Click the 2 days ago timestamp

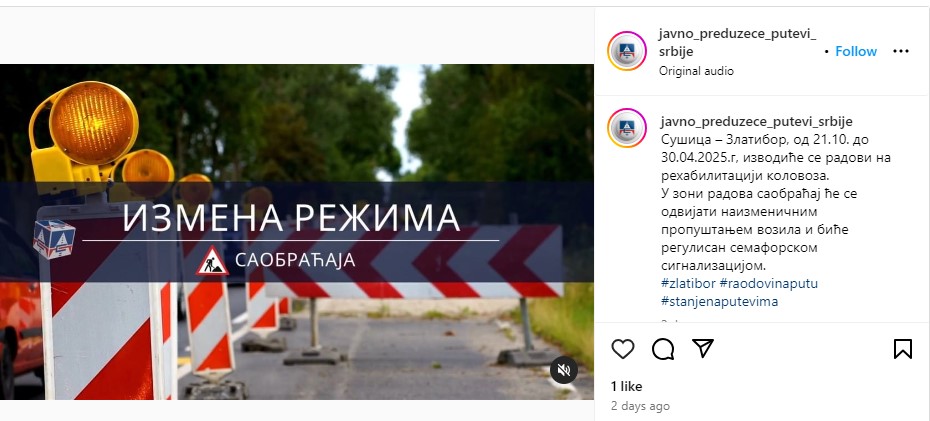point(640,406)
